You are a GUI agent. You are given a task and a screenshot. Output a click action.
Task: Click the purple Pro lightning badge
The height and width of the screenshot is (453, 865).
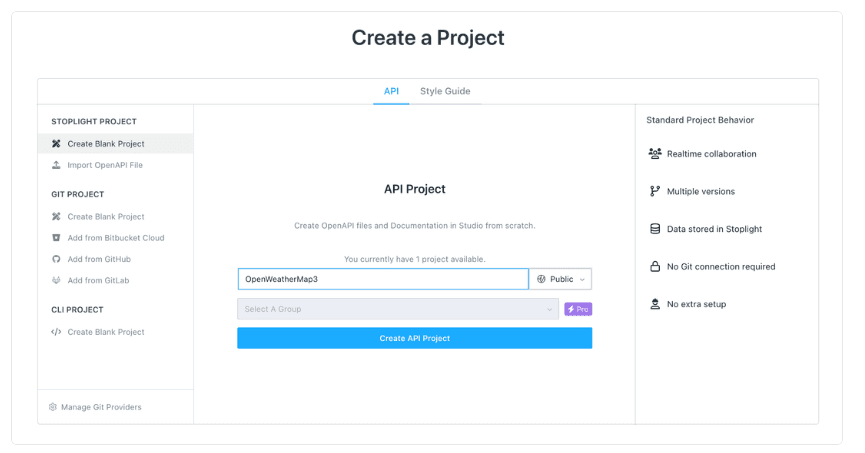(578, 310)
